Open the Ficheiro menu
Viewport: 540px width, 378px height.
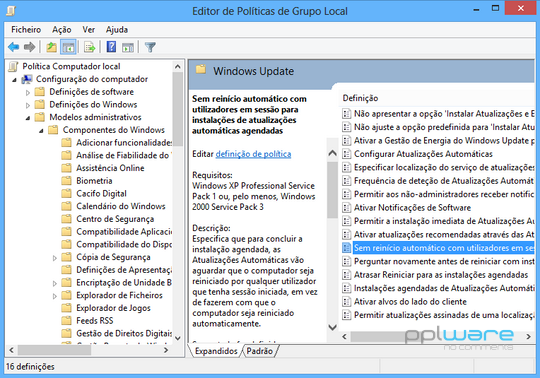(26, 30)
